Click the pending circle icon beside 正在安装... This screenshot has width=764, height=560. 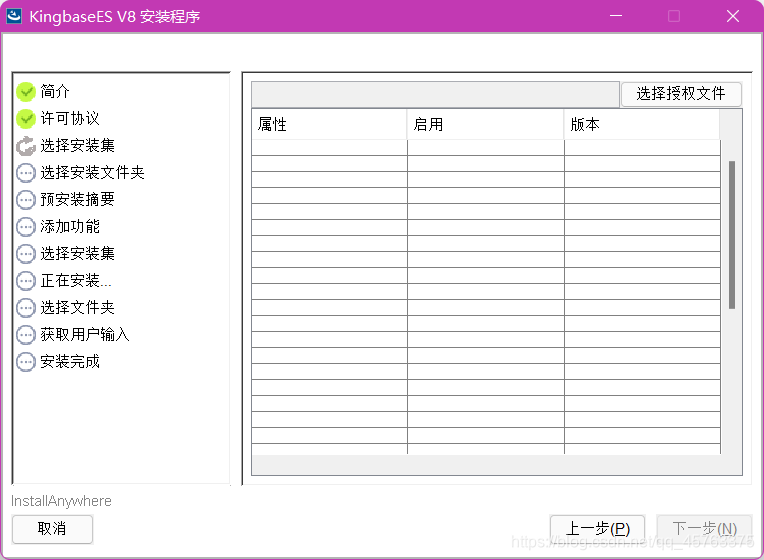click(26, 281)
